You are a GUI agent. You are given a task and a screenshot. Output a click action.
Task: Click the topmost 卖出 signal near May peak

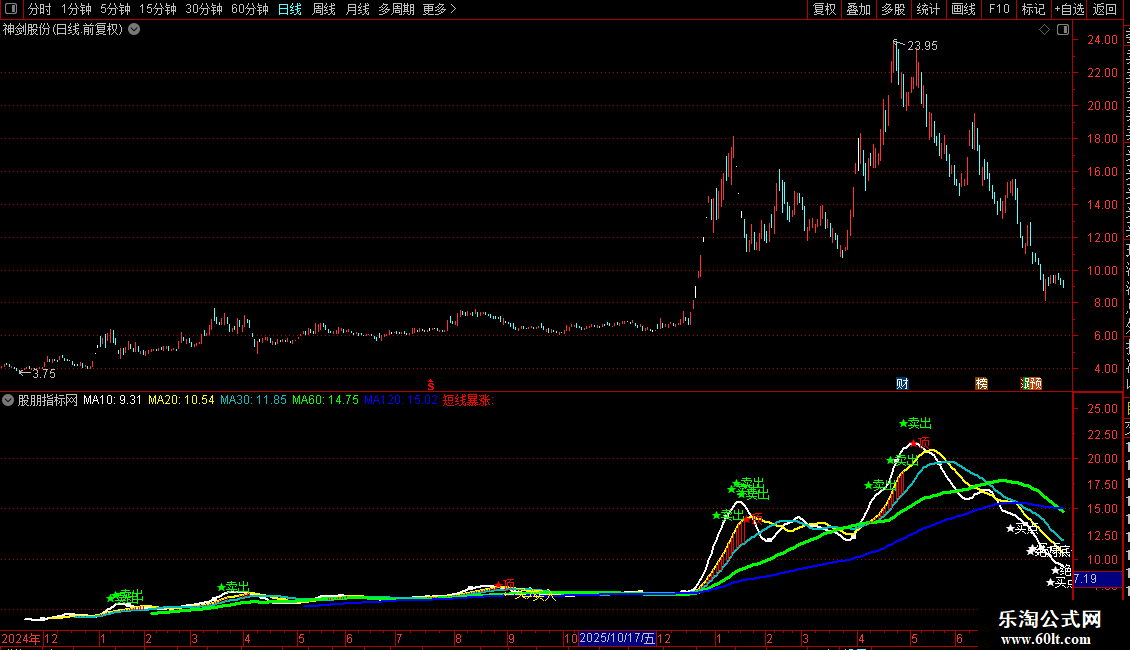click(915, 423)
